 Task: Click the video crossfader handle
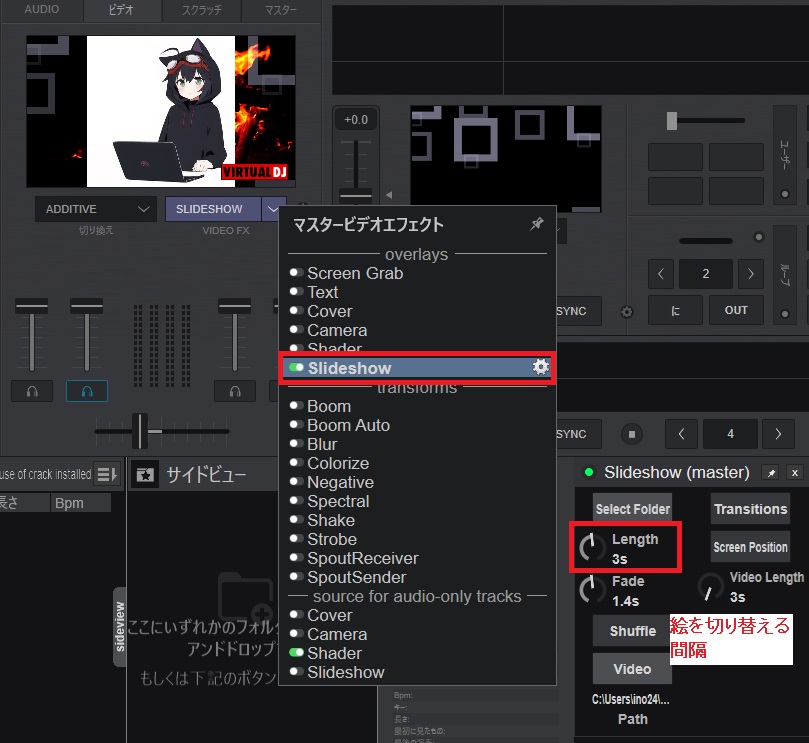pos(139,431)
